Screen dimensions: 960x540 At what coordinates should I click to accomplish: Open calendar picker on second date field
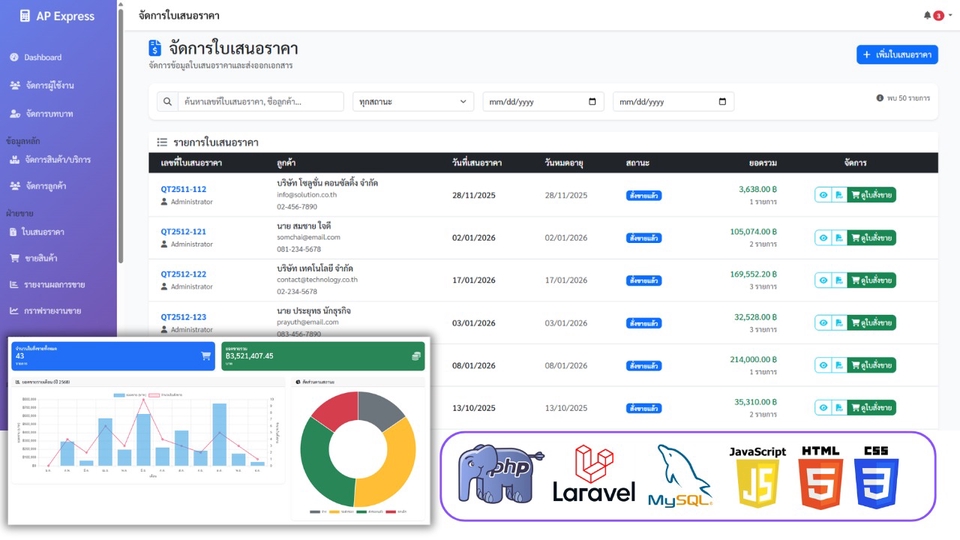(x=722, y=102)
